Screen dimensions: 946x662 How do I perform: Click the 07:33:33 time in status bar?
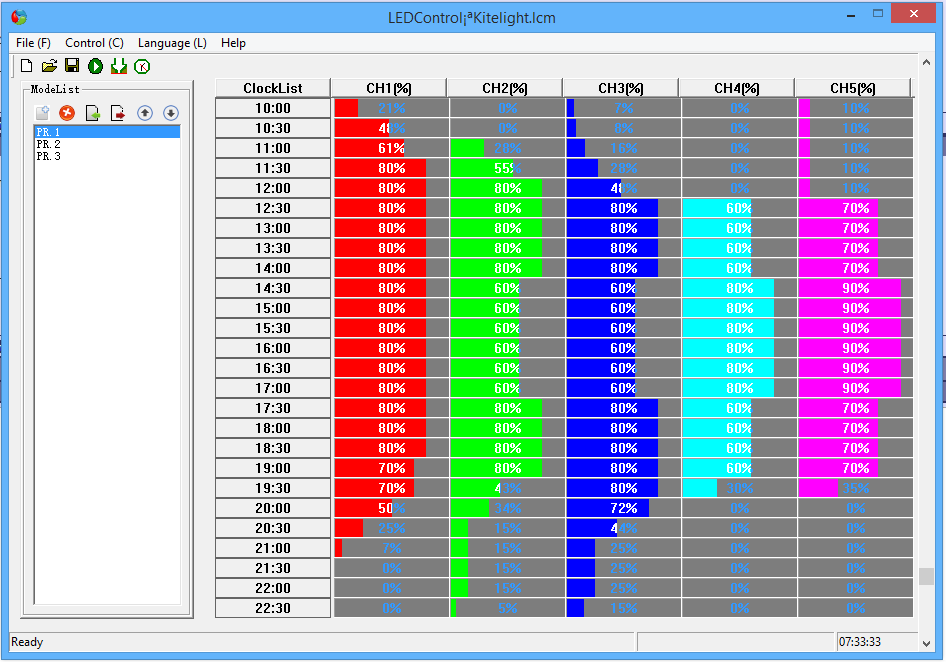tap(860, 641)
